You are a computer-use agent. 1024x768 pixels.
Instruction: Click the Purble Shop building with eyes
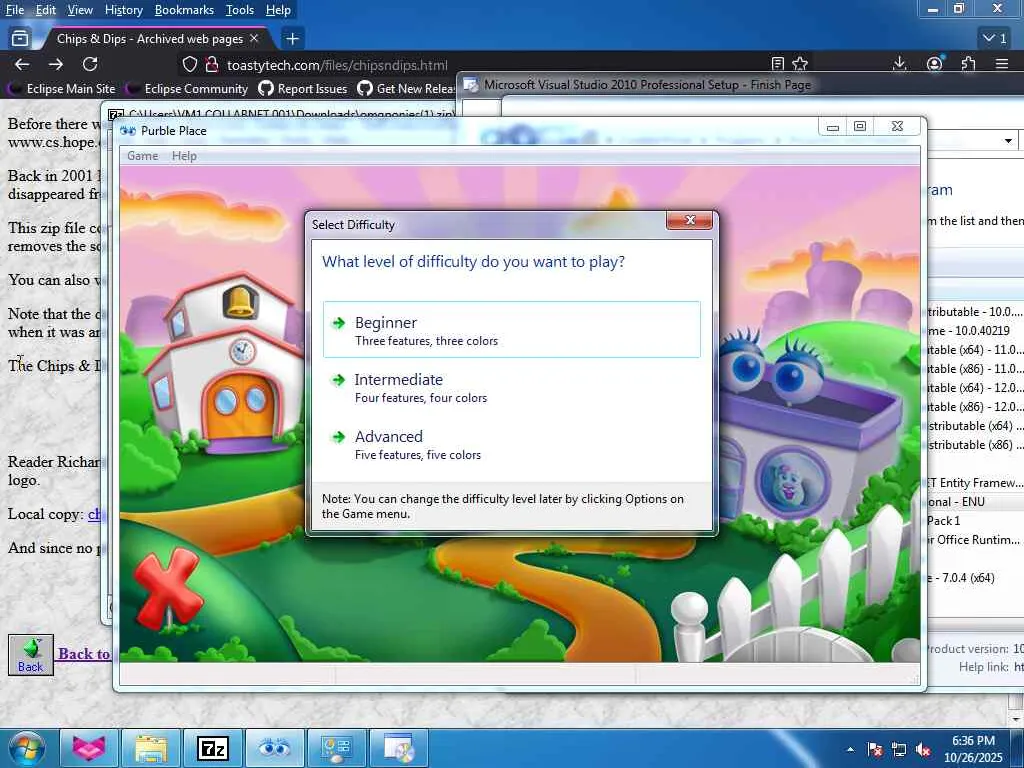point(810,431)
